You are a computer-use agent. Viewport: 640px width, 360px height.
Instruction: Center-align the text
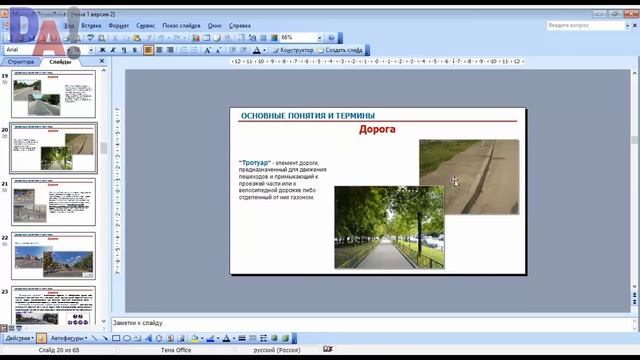[x=159, y=50]
